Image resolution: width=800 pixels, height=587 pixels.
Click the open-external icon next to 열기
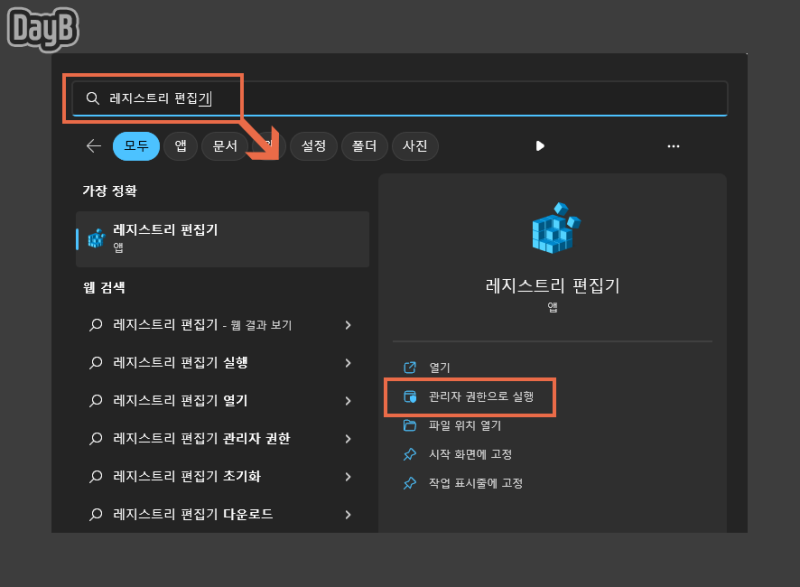click(x=410, y=367)
